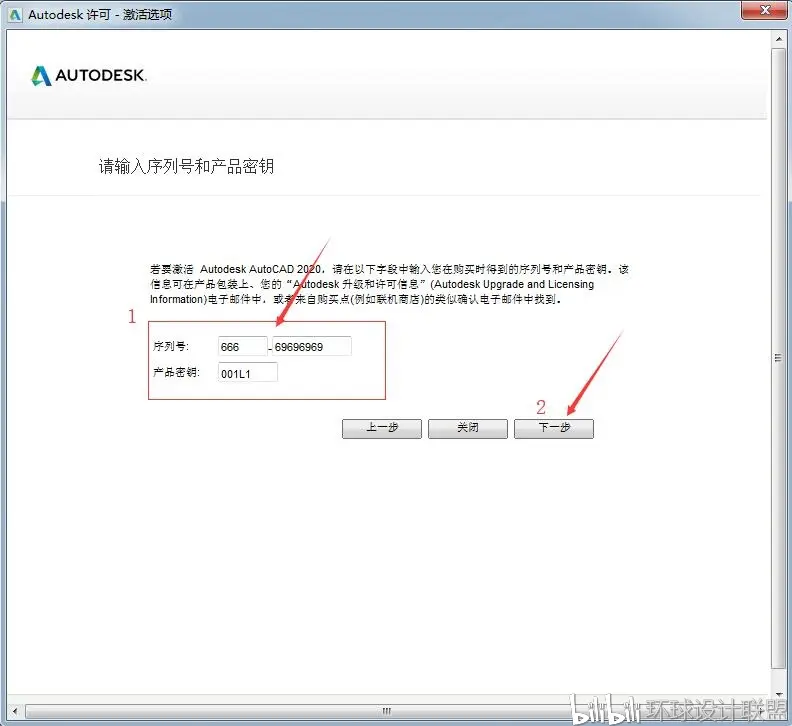Click the vertical scrollbar thumb

click(x=778, y=358)
